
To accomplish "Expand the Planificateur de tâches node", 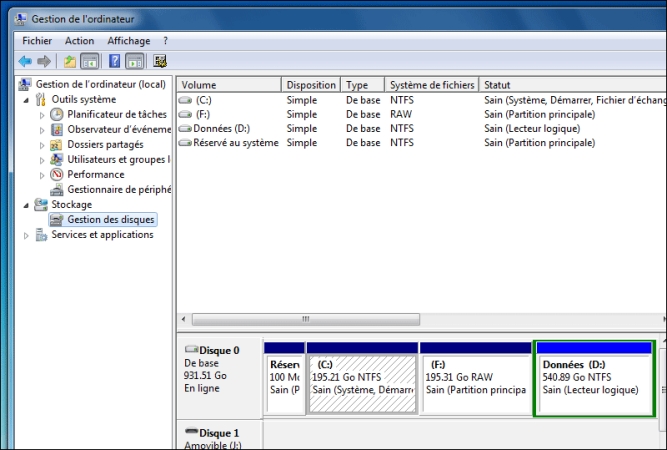I will pyautogui.click(x=42, y=115).
